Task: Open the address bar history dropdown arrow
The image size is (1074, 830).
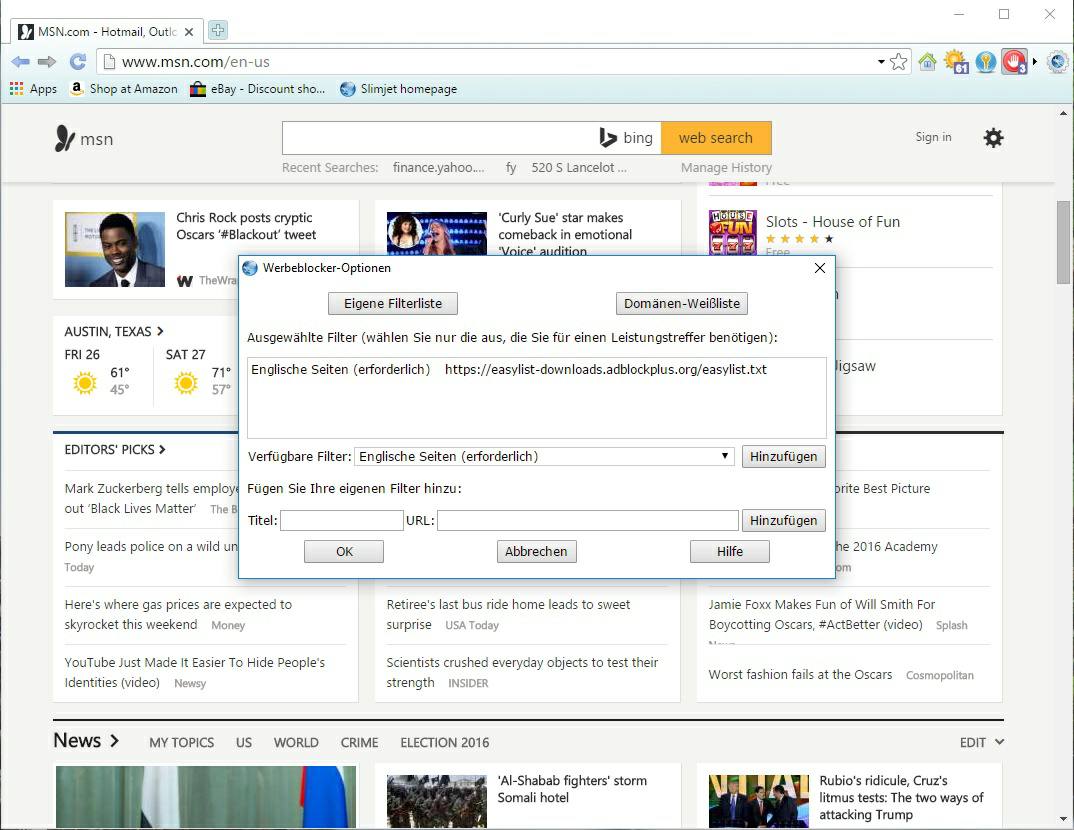Action: (880, 62)
